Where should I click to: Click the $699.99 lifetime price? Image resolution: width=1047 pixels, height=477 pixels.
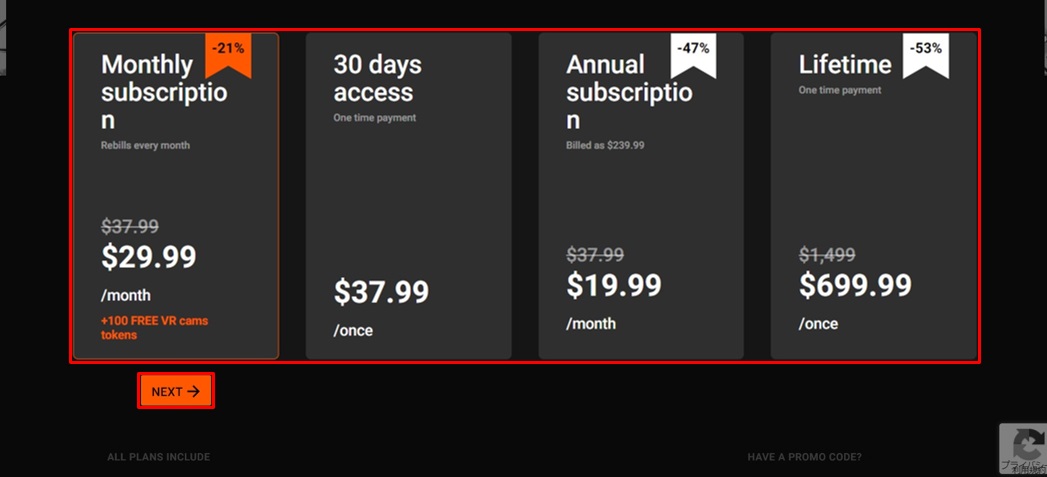tap(855, 286)
